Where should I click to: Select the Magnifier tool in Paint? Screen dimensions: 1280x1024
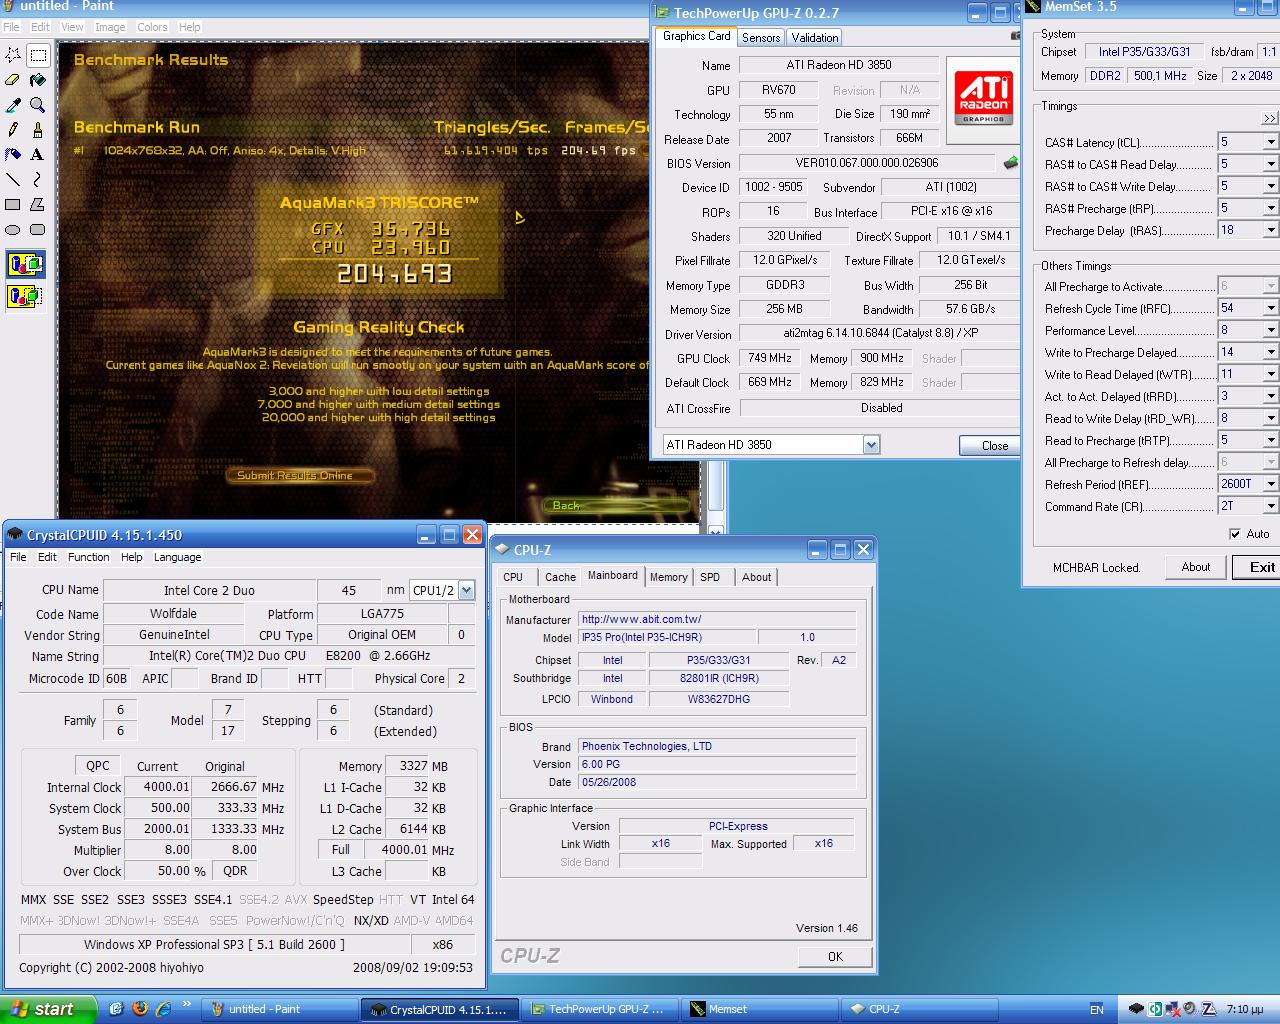pos(38,105)
